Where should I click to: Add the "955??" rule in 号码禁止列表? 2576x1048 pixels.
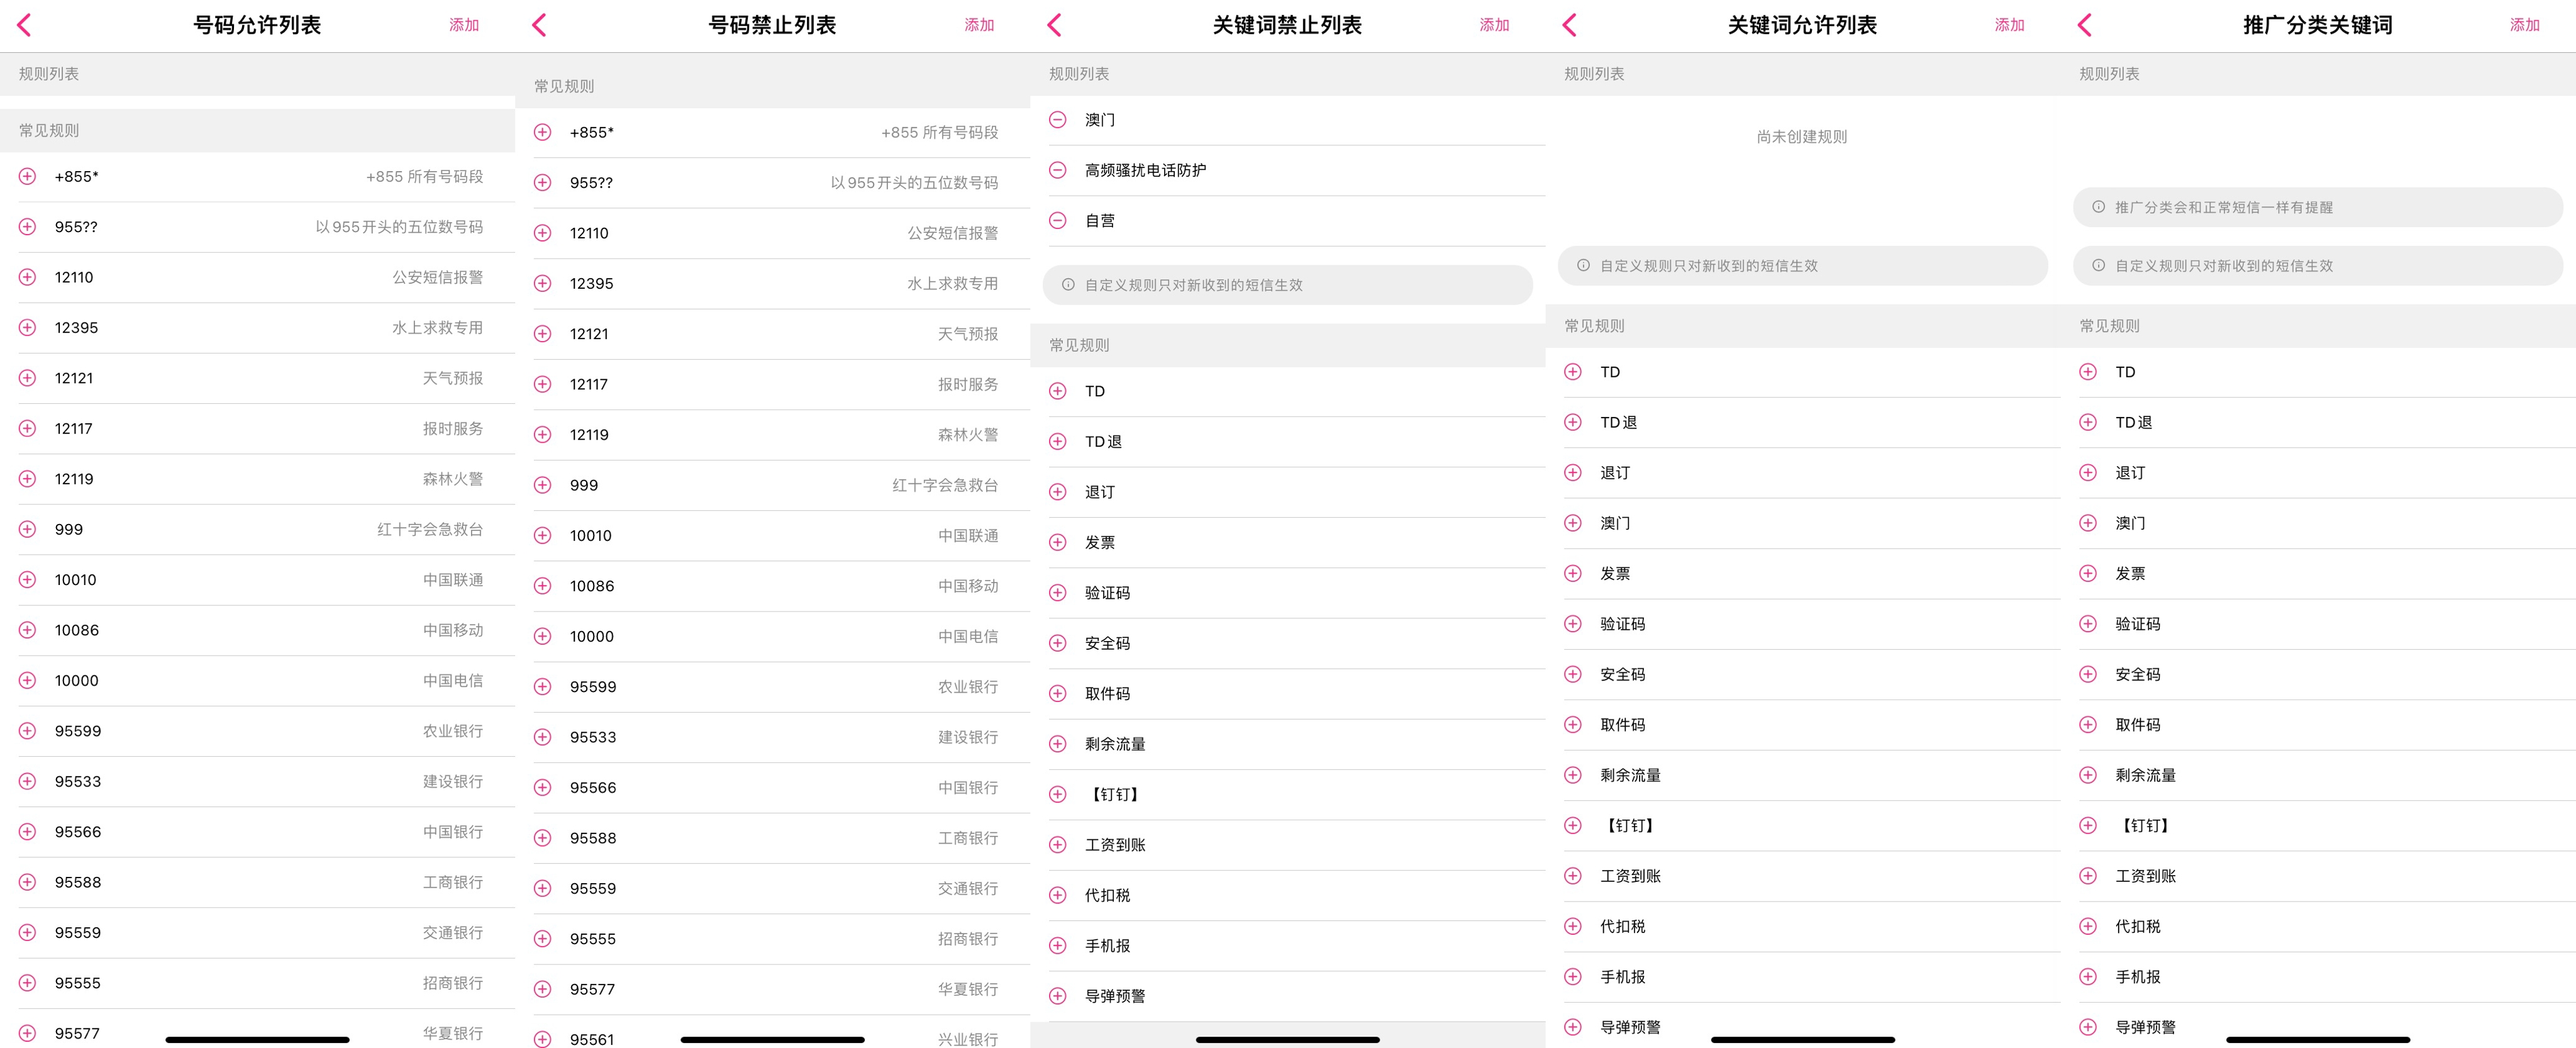click(542, 182)
